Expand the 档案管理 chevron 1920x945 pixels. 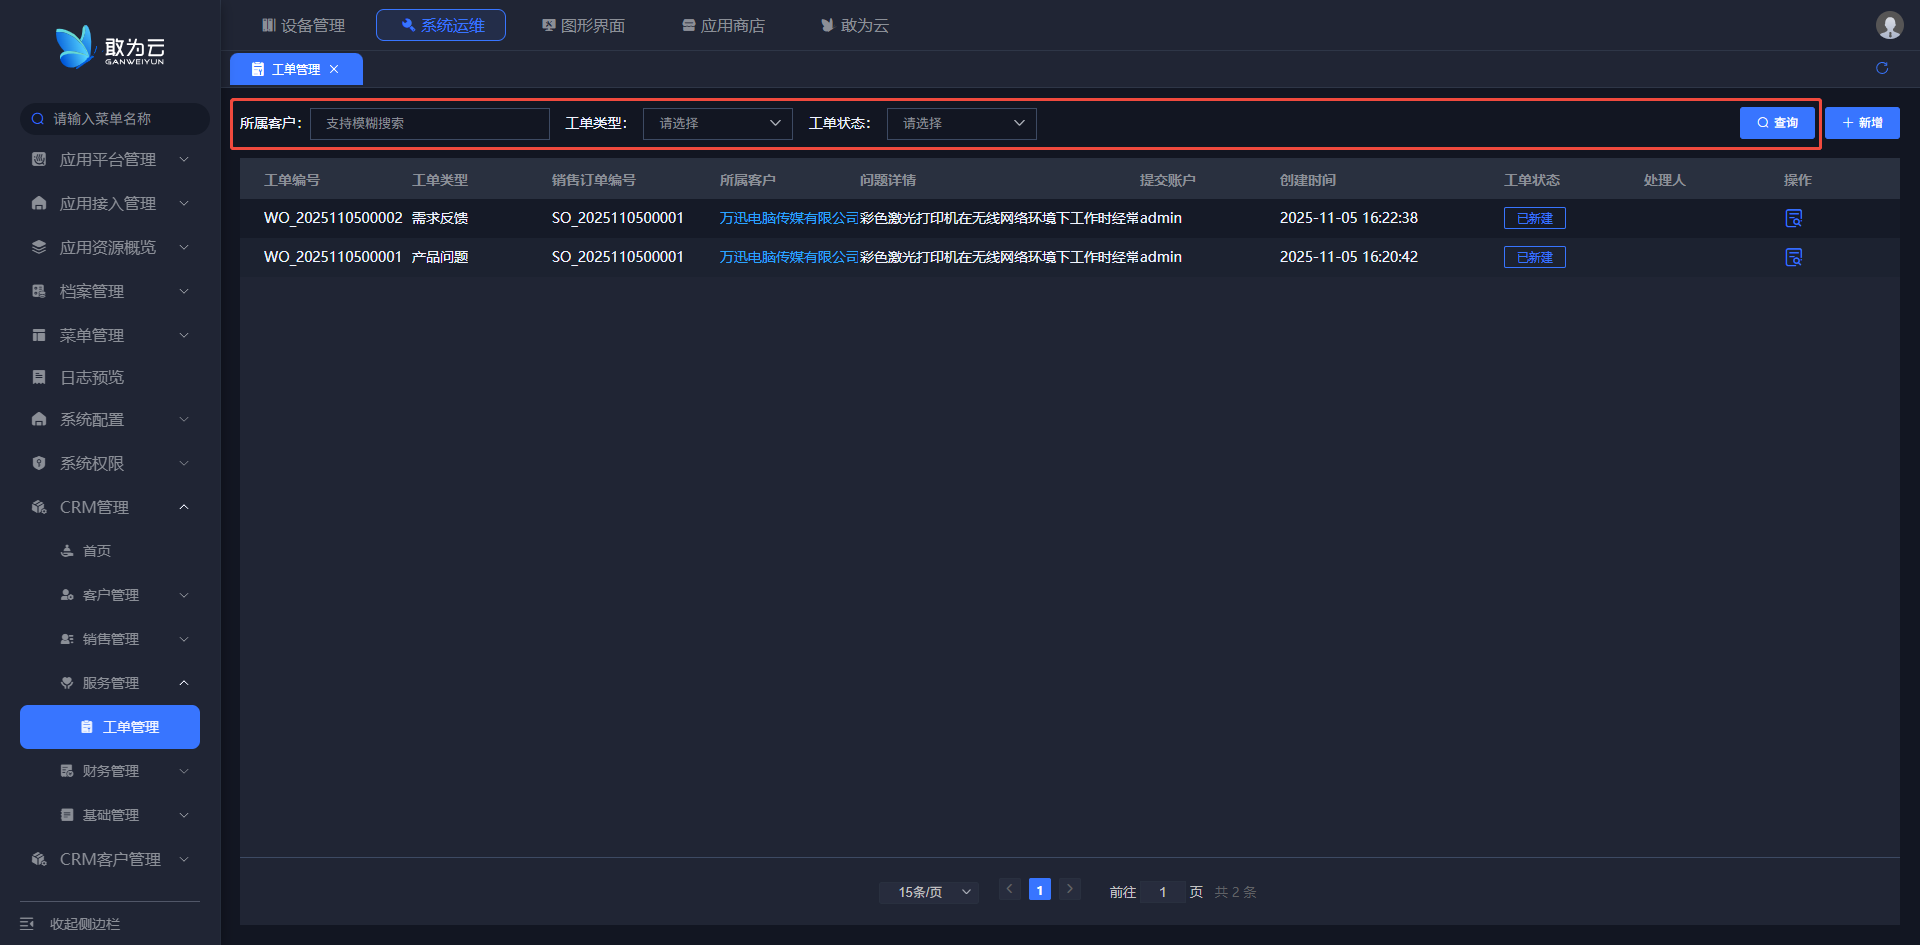pos(184,291)
